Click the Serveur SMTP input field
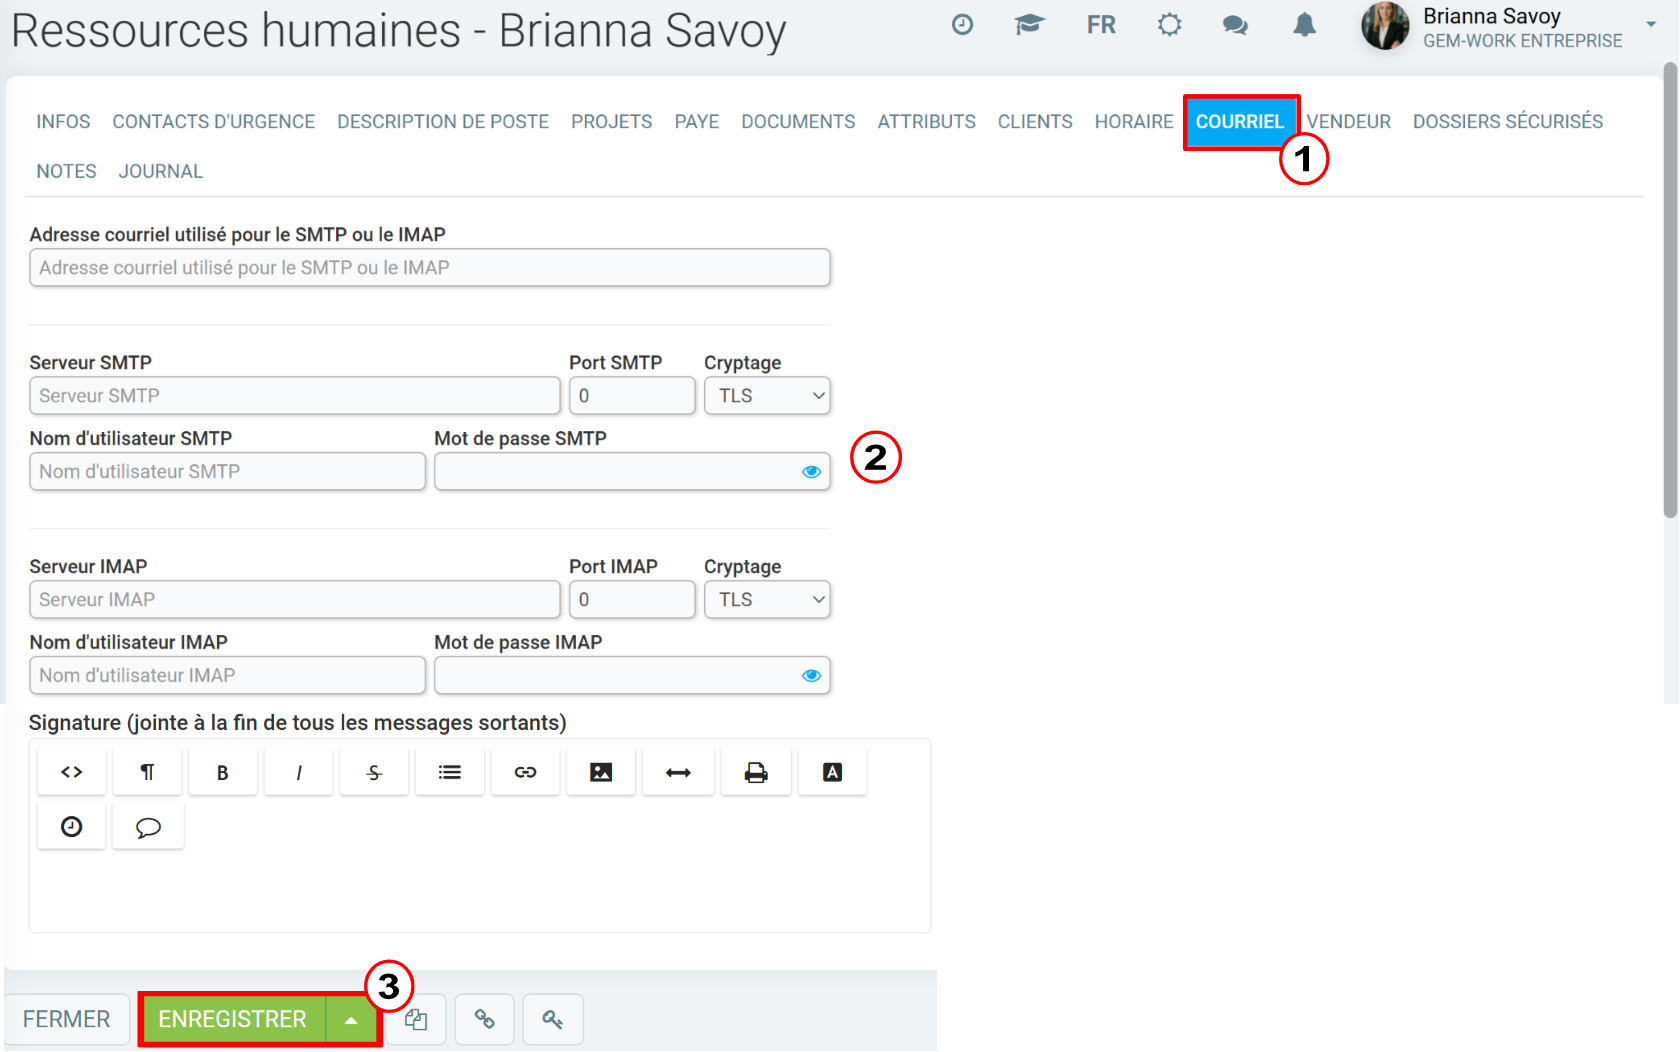This screenshot has width=1680, height=1052. 295,396
